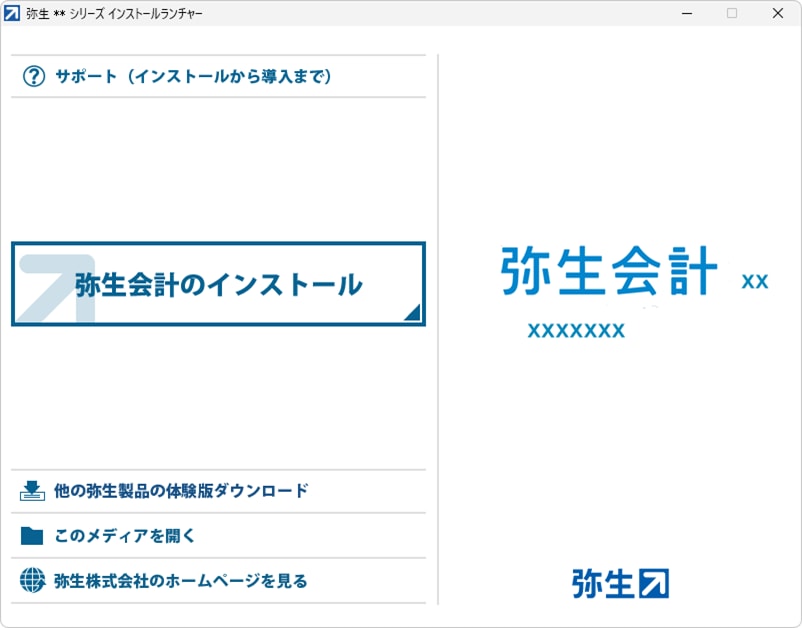Click the question mark support icon
This screenshot has width=802, height=628.
34,76
